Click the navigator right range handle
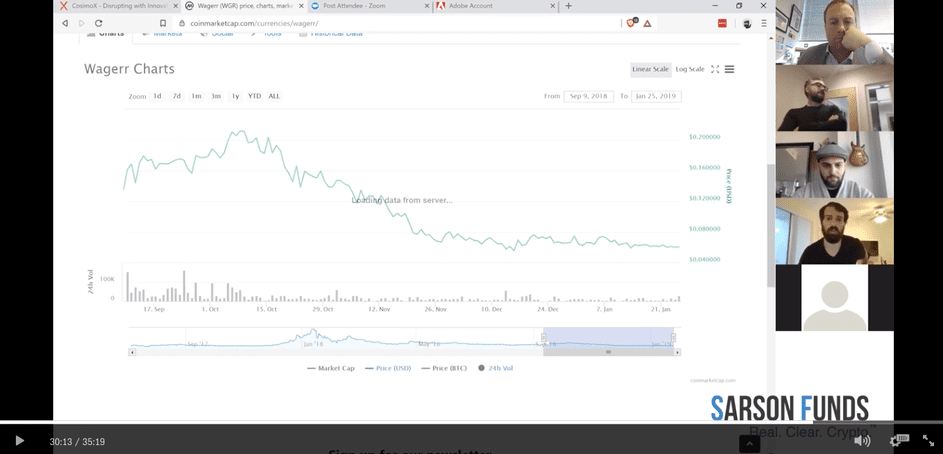The height and width of the screenshot is (454, 943). point(674,337)
